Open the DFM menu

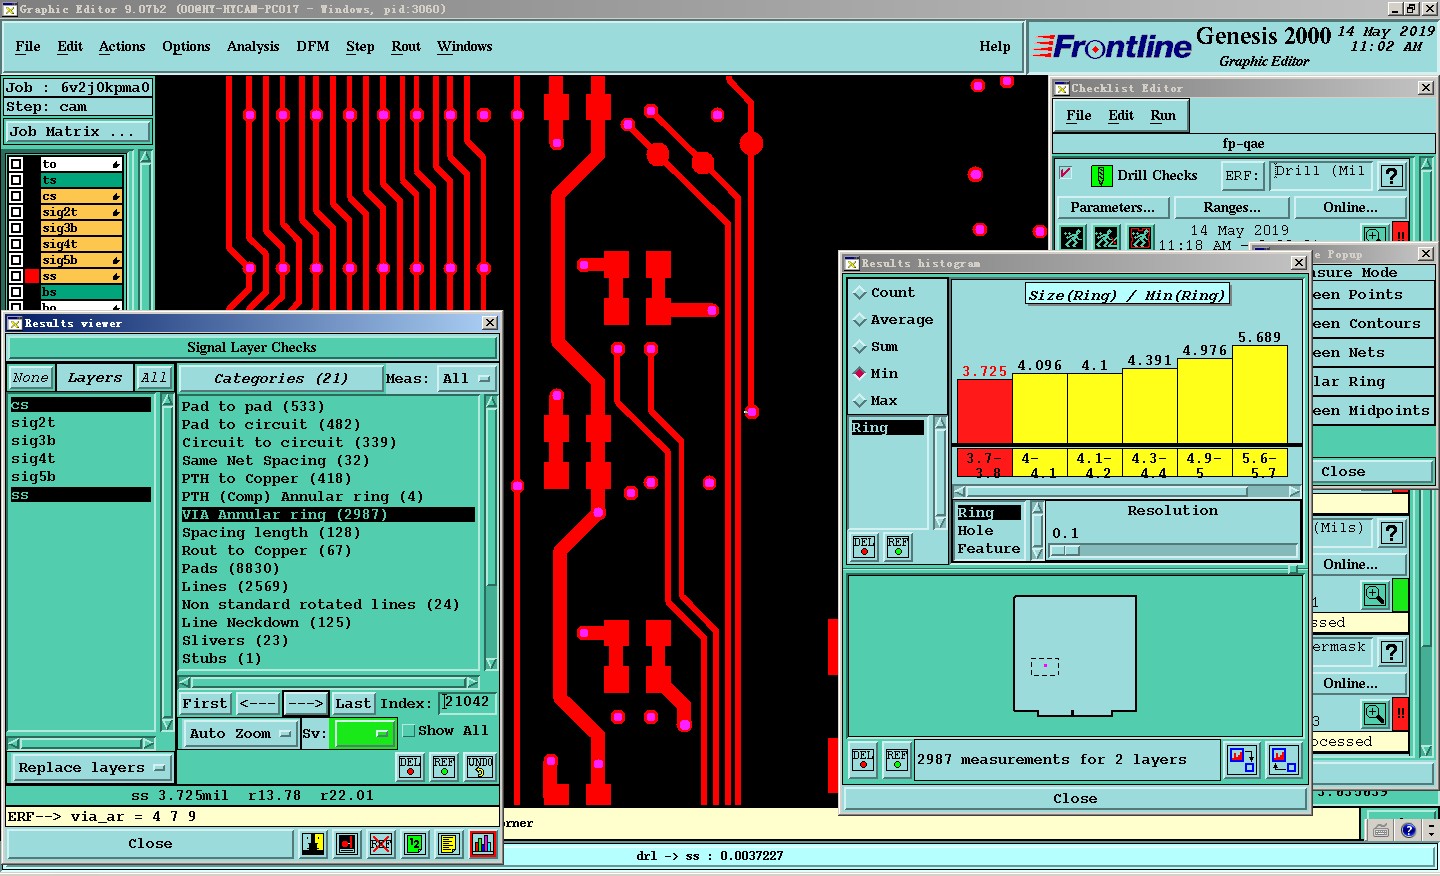pos(312,47)
